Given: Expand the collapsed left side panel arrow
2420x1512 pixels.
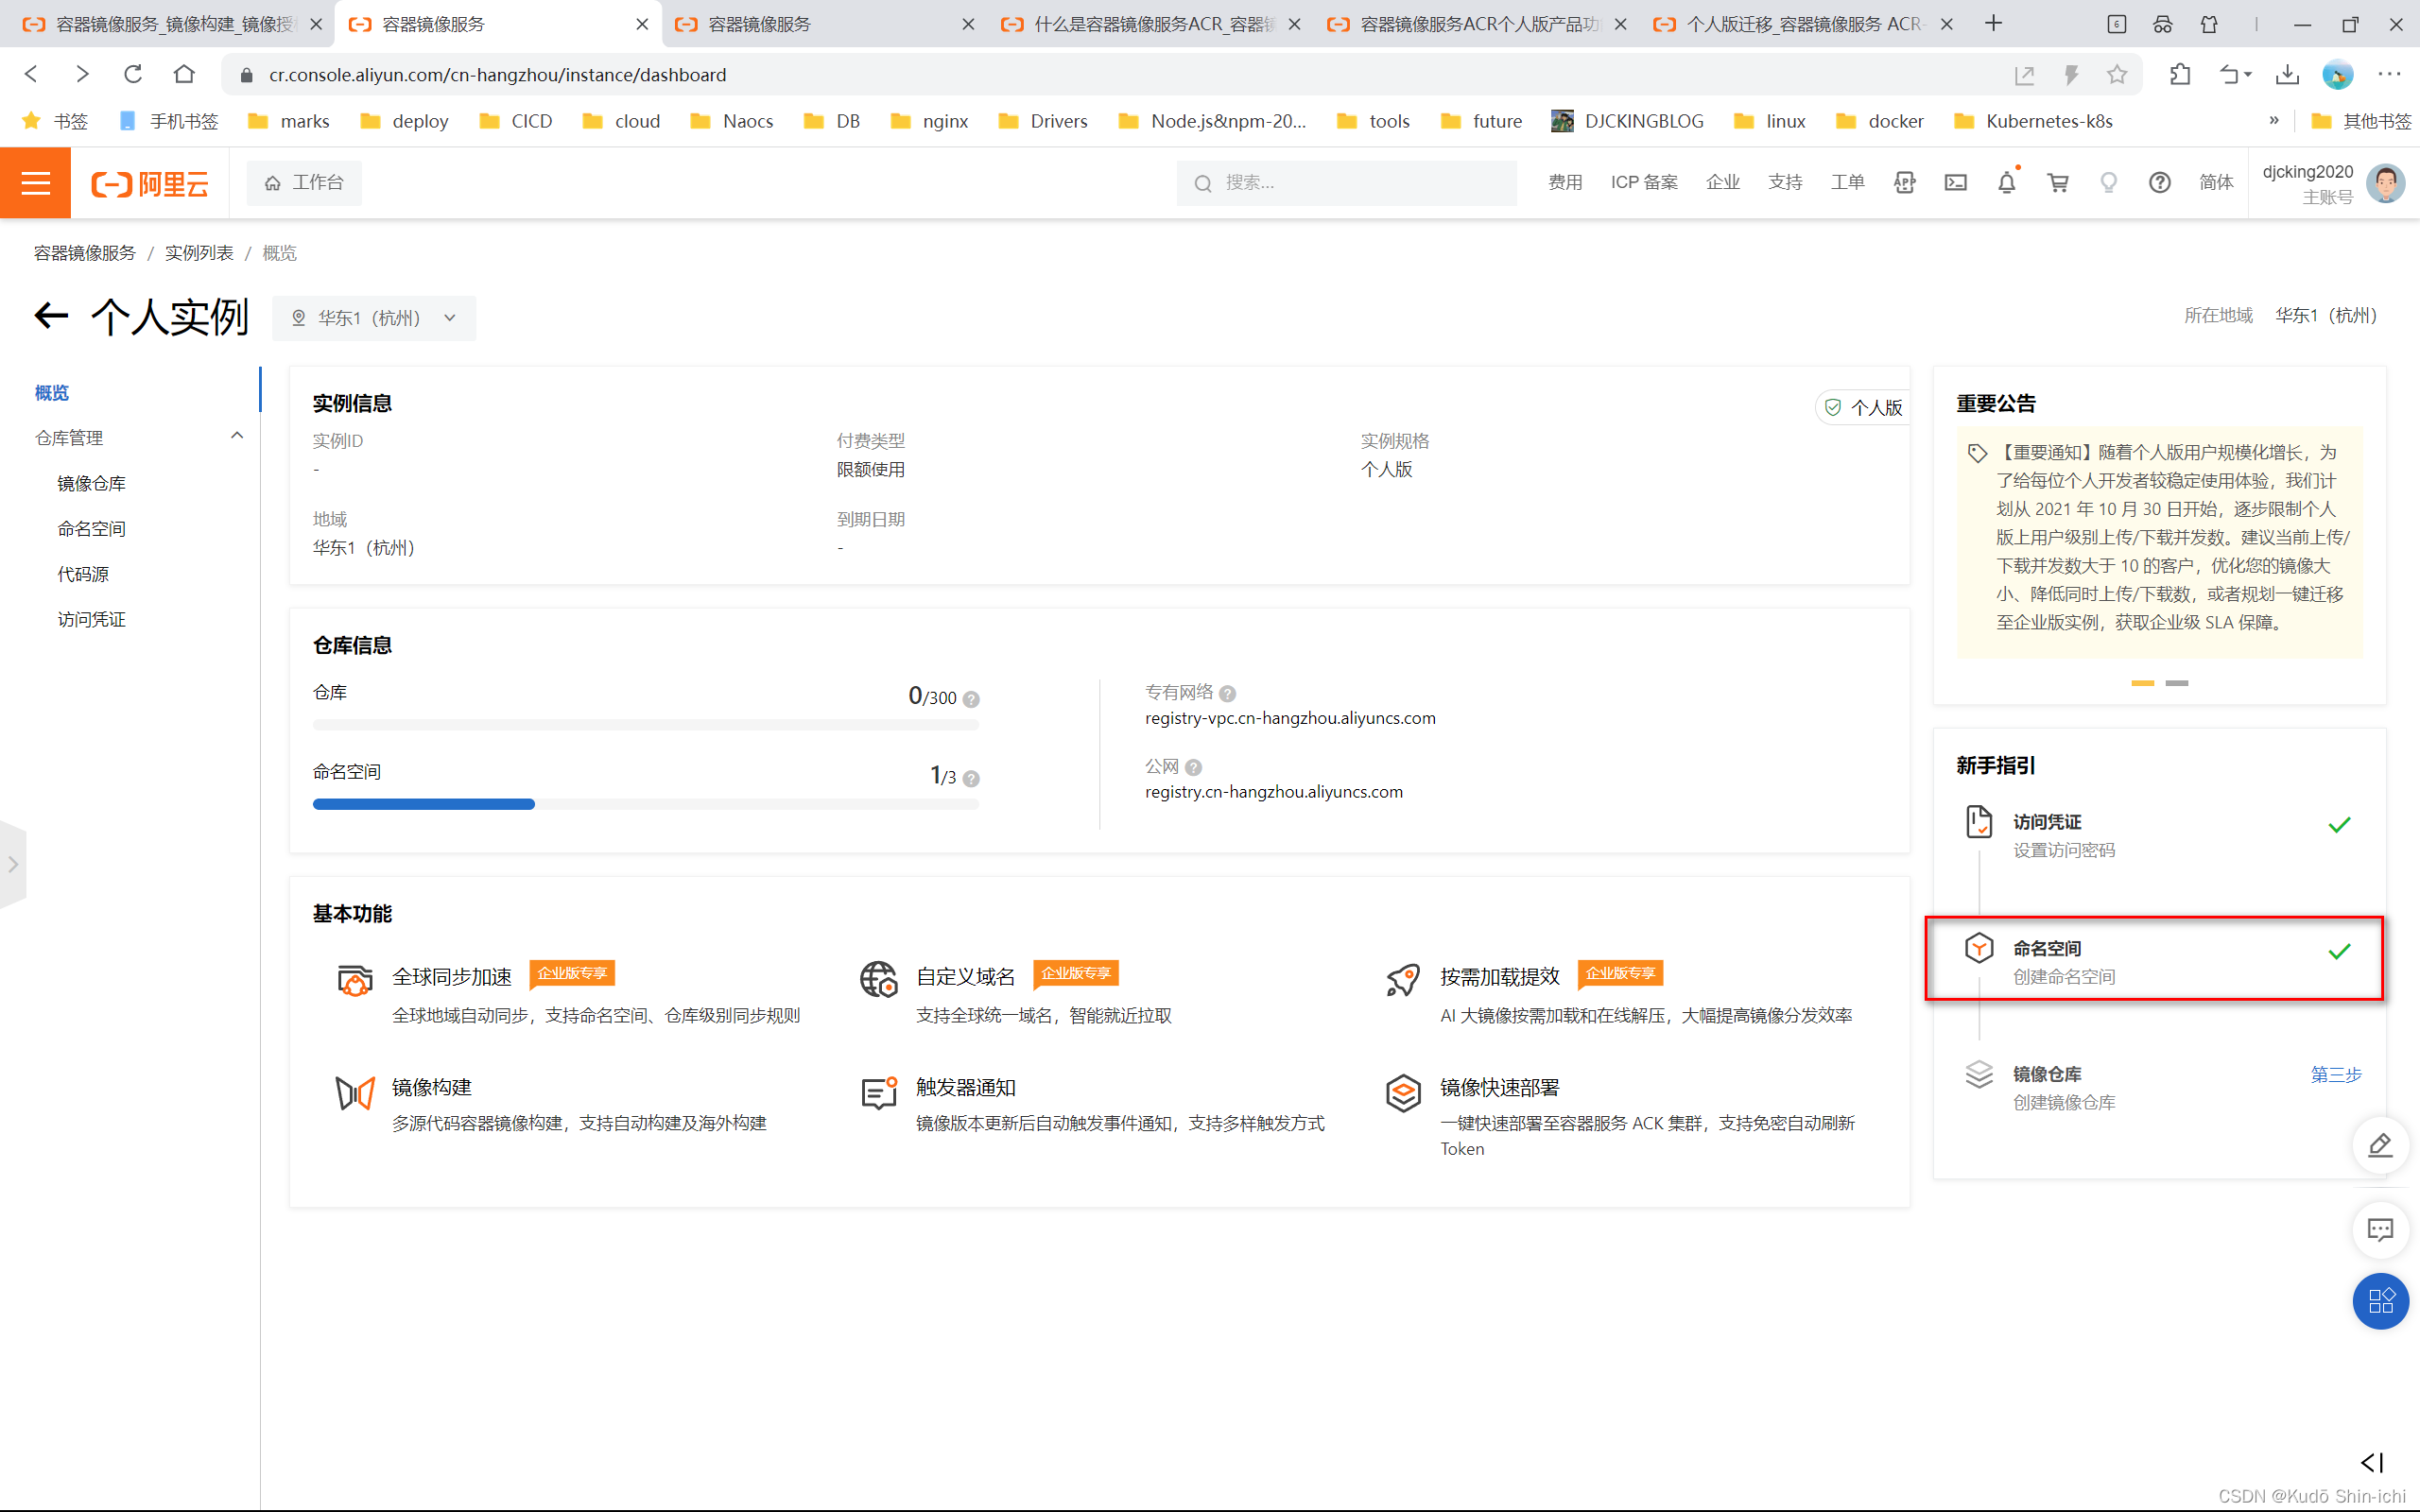Looking at the screenshot, I should pyautogui.click(x=13, y=864).
